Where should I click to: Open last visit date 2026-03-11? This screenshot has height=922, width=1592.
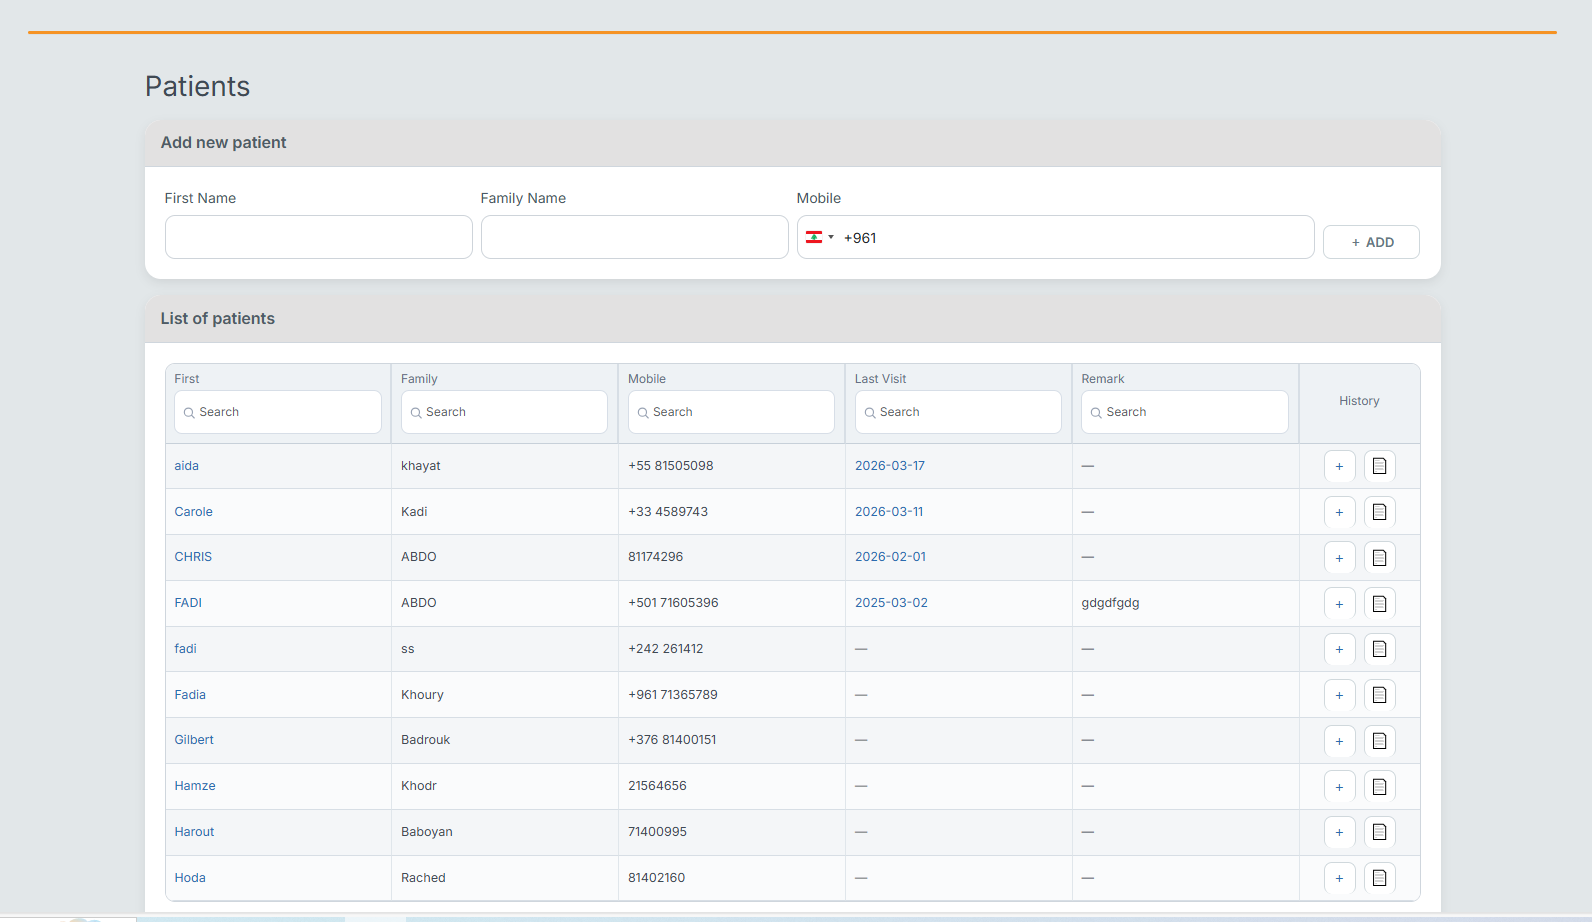coord(889,512)
